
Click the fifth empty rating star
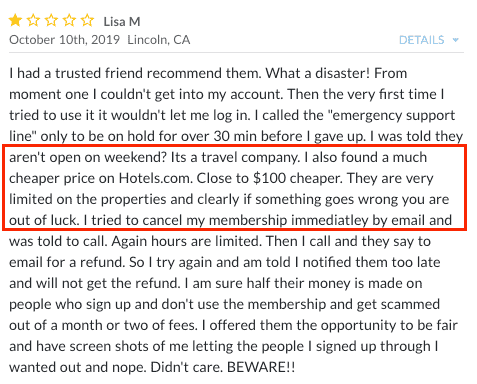[87, 21]
